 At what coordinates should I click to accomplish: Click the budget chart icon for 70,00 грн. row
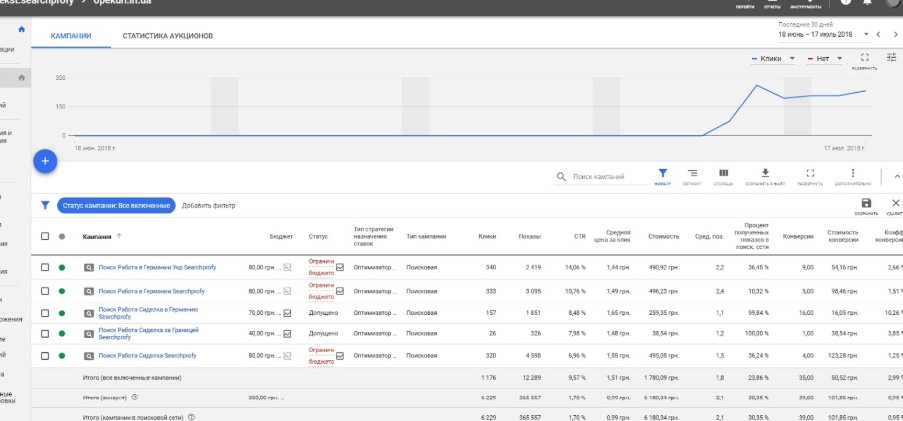pos(287,313)
